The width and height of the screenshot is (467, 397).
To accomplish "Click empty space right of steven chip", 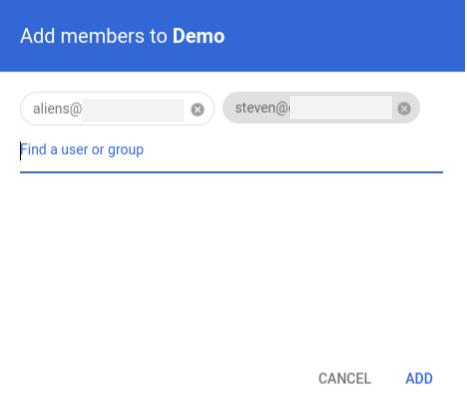I will coord(442,108).
